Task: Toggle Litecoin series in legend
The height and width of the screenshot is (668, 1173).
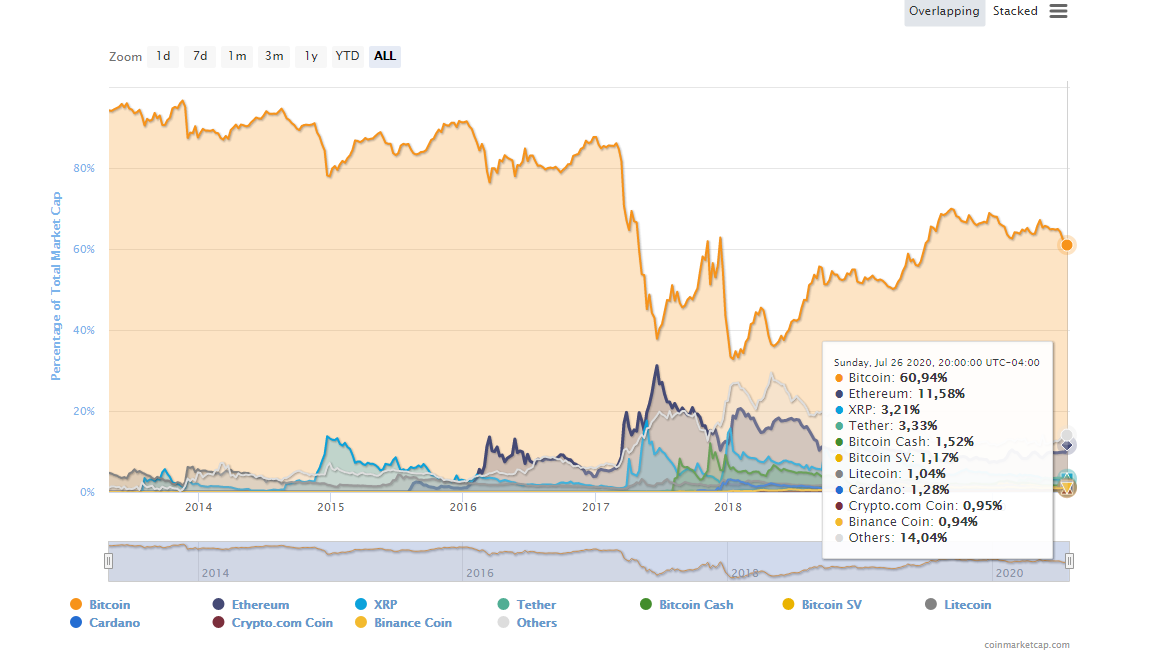Action: pyautogui.click(x=958, y=604)
